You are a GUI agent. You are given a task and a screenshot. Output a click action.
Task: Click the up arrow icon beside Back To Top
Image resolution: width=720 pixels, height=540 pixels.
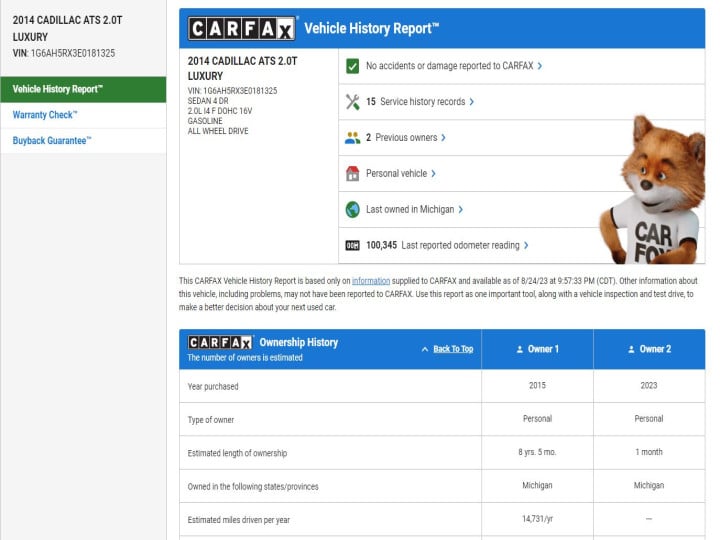(425, 349)
